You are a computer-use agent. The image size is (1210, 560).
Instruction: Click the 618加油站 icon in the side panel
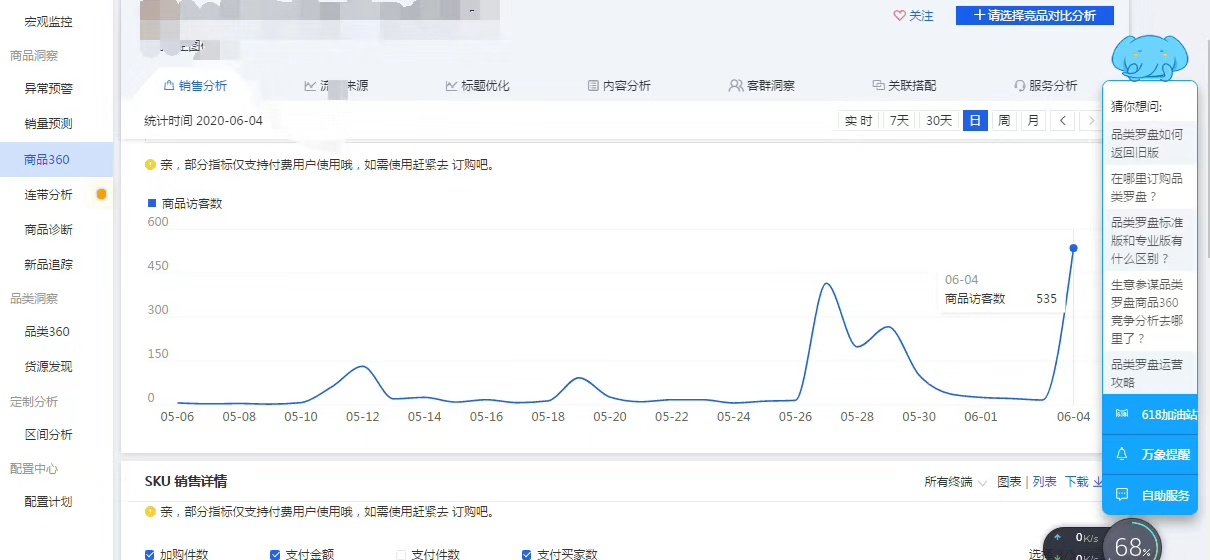click(x=1121, y=414)
